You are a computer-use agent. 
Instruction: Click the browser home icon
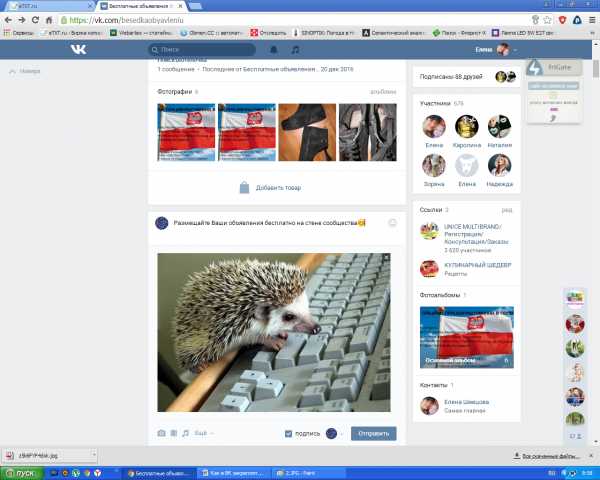tap(49, 20)
